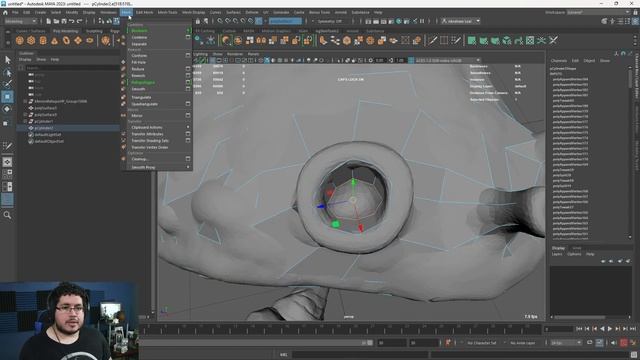Expand Booleans submenu arrow
The image size is (640, 360).
(x=188, y=30)
